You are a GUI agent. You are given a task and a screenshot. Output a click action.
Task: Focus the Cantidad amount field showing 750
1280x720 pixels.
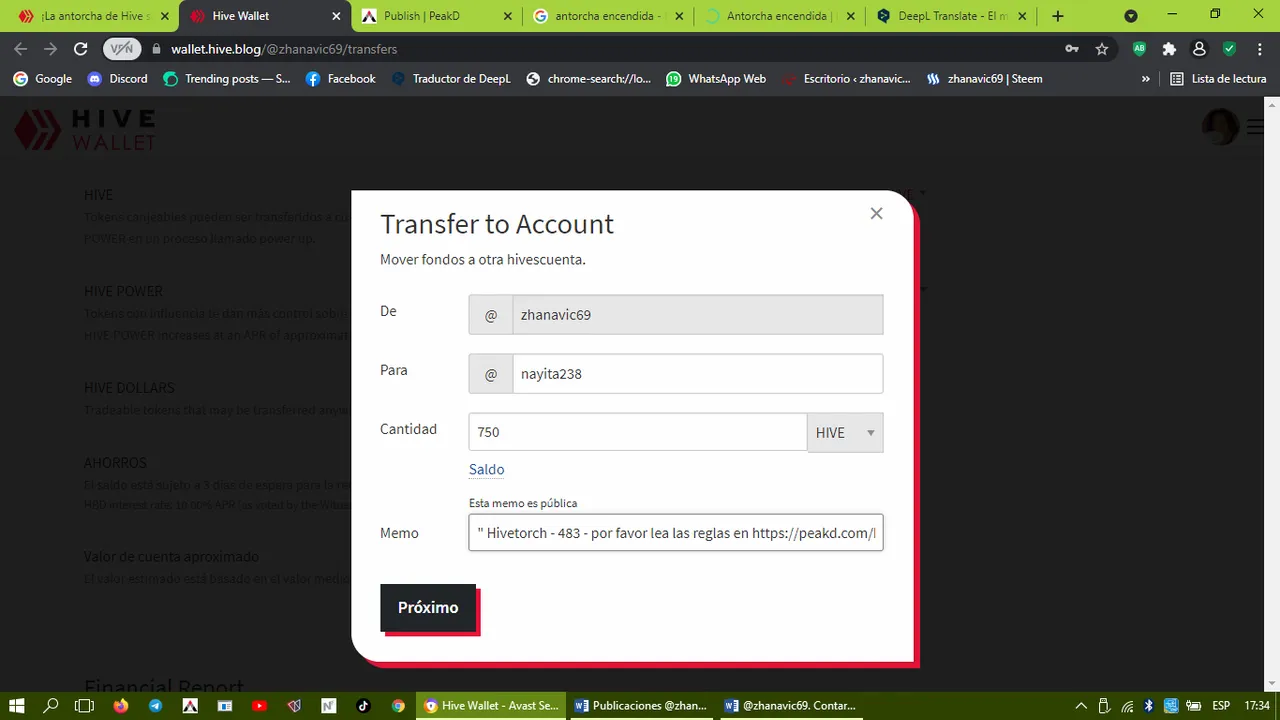point(638,432)
